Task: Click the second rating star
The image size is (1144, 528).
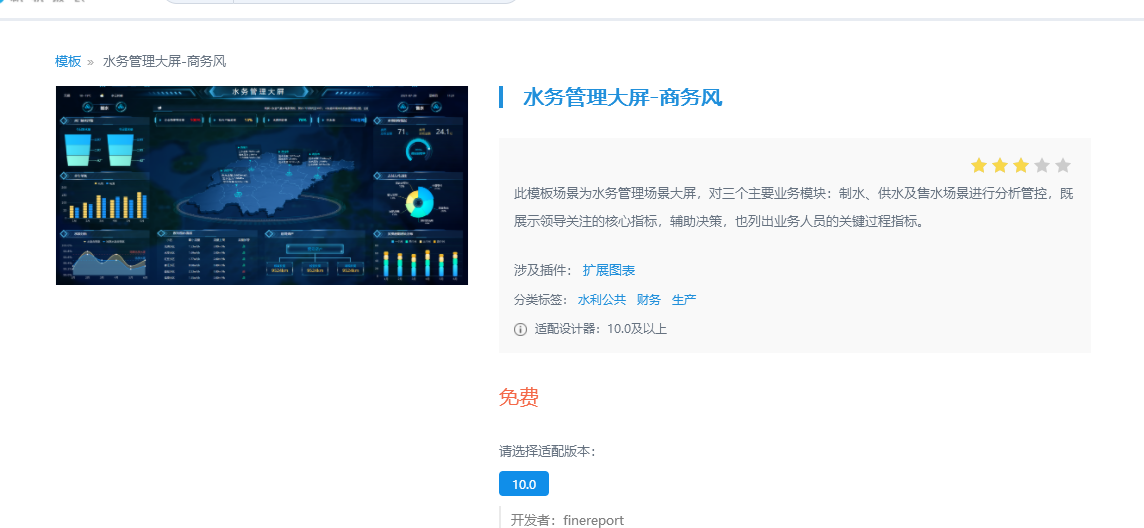Action: 1000,166
